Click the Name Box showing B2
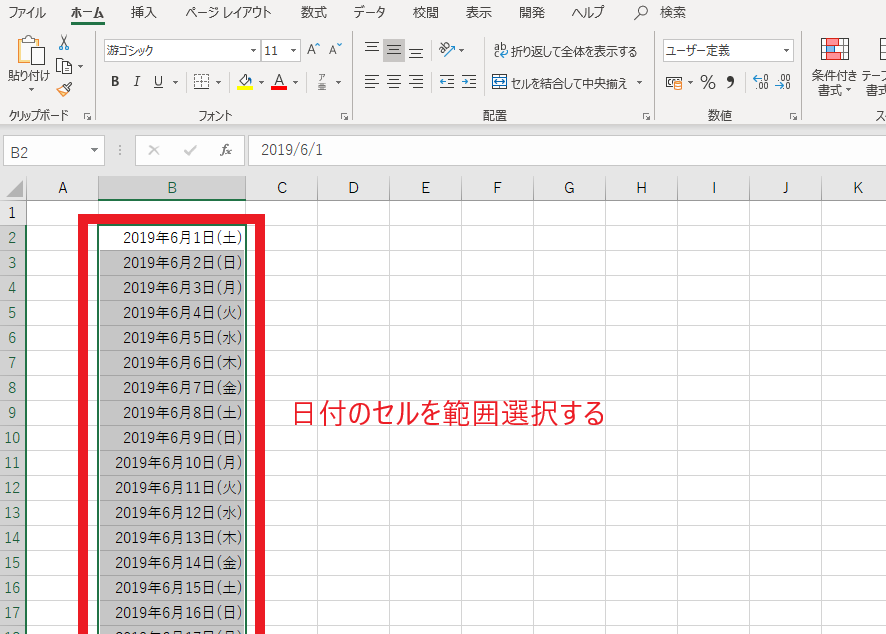886x634 pixels. coord(45,151)
